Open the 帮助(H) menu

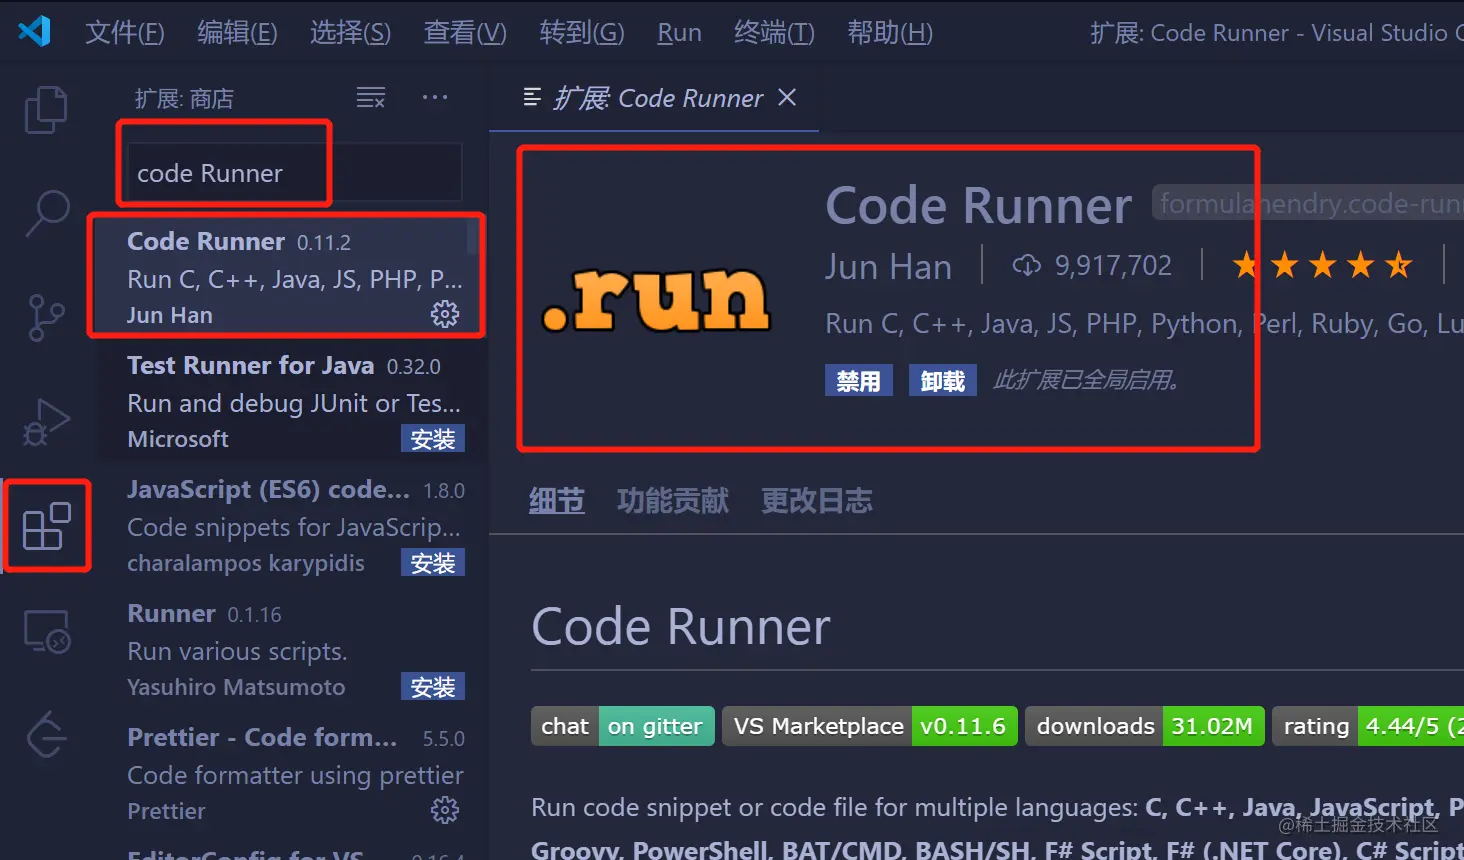(890, 32)
